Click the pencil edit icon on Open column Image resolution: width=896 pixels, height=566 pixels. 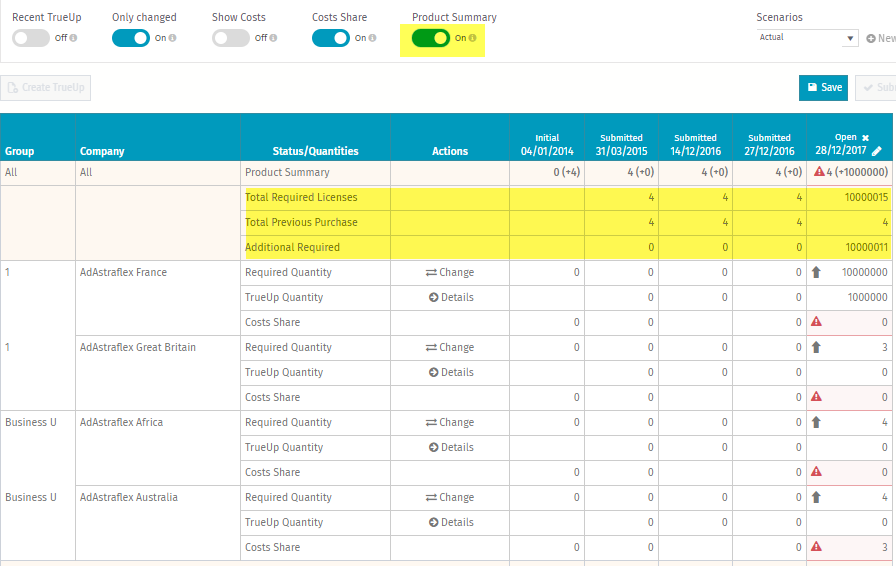point(877,151)
